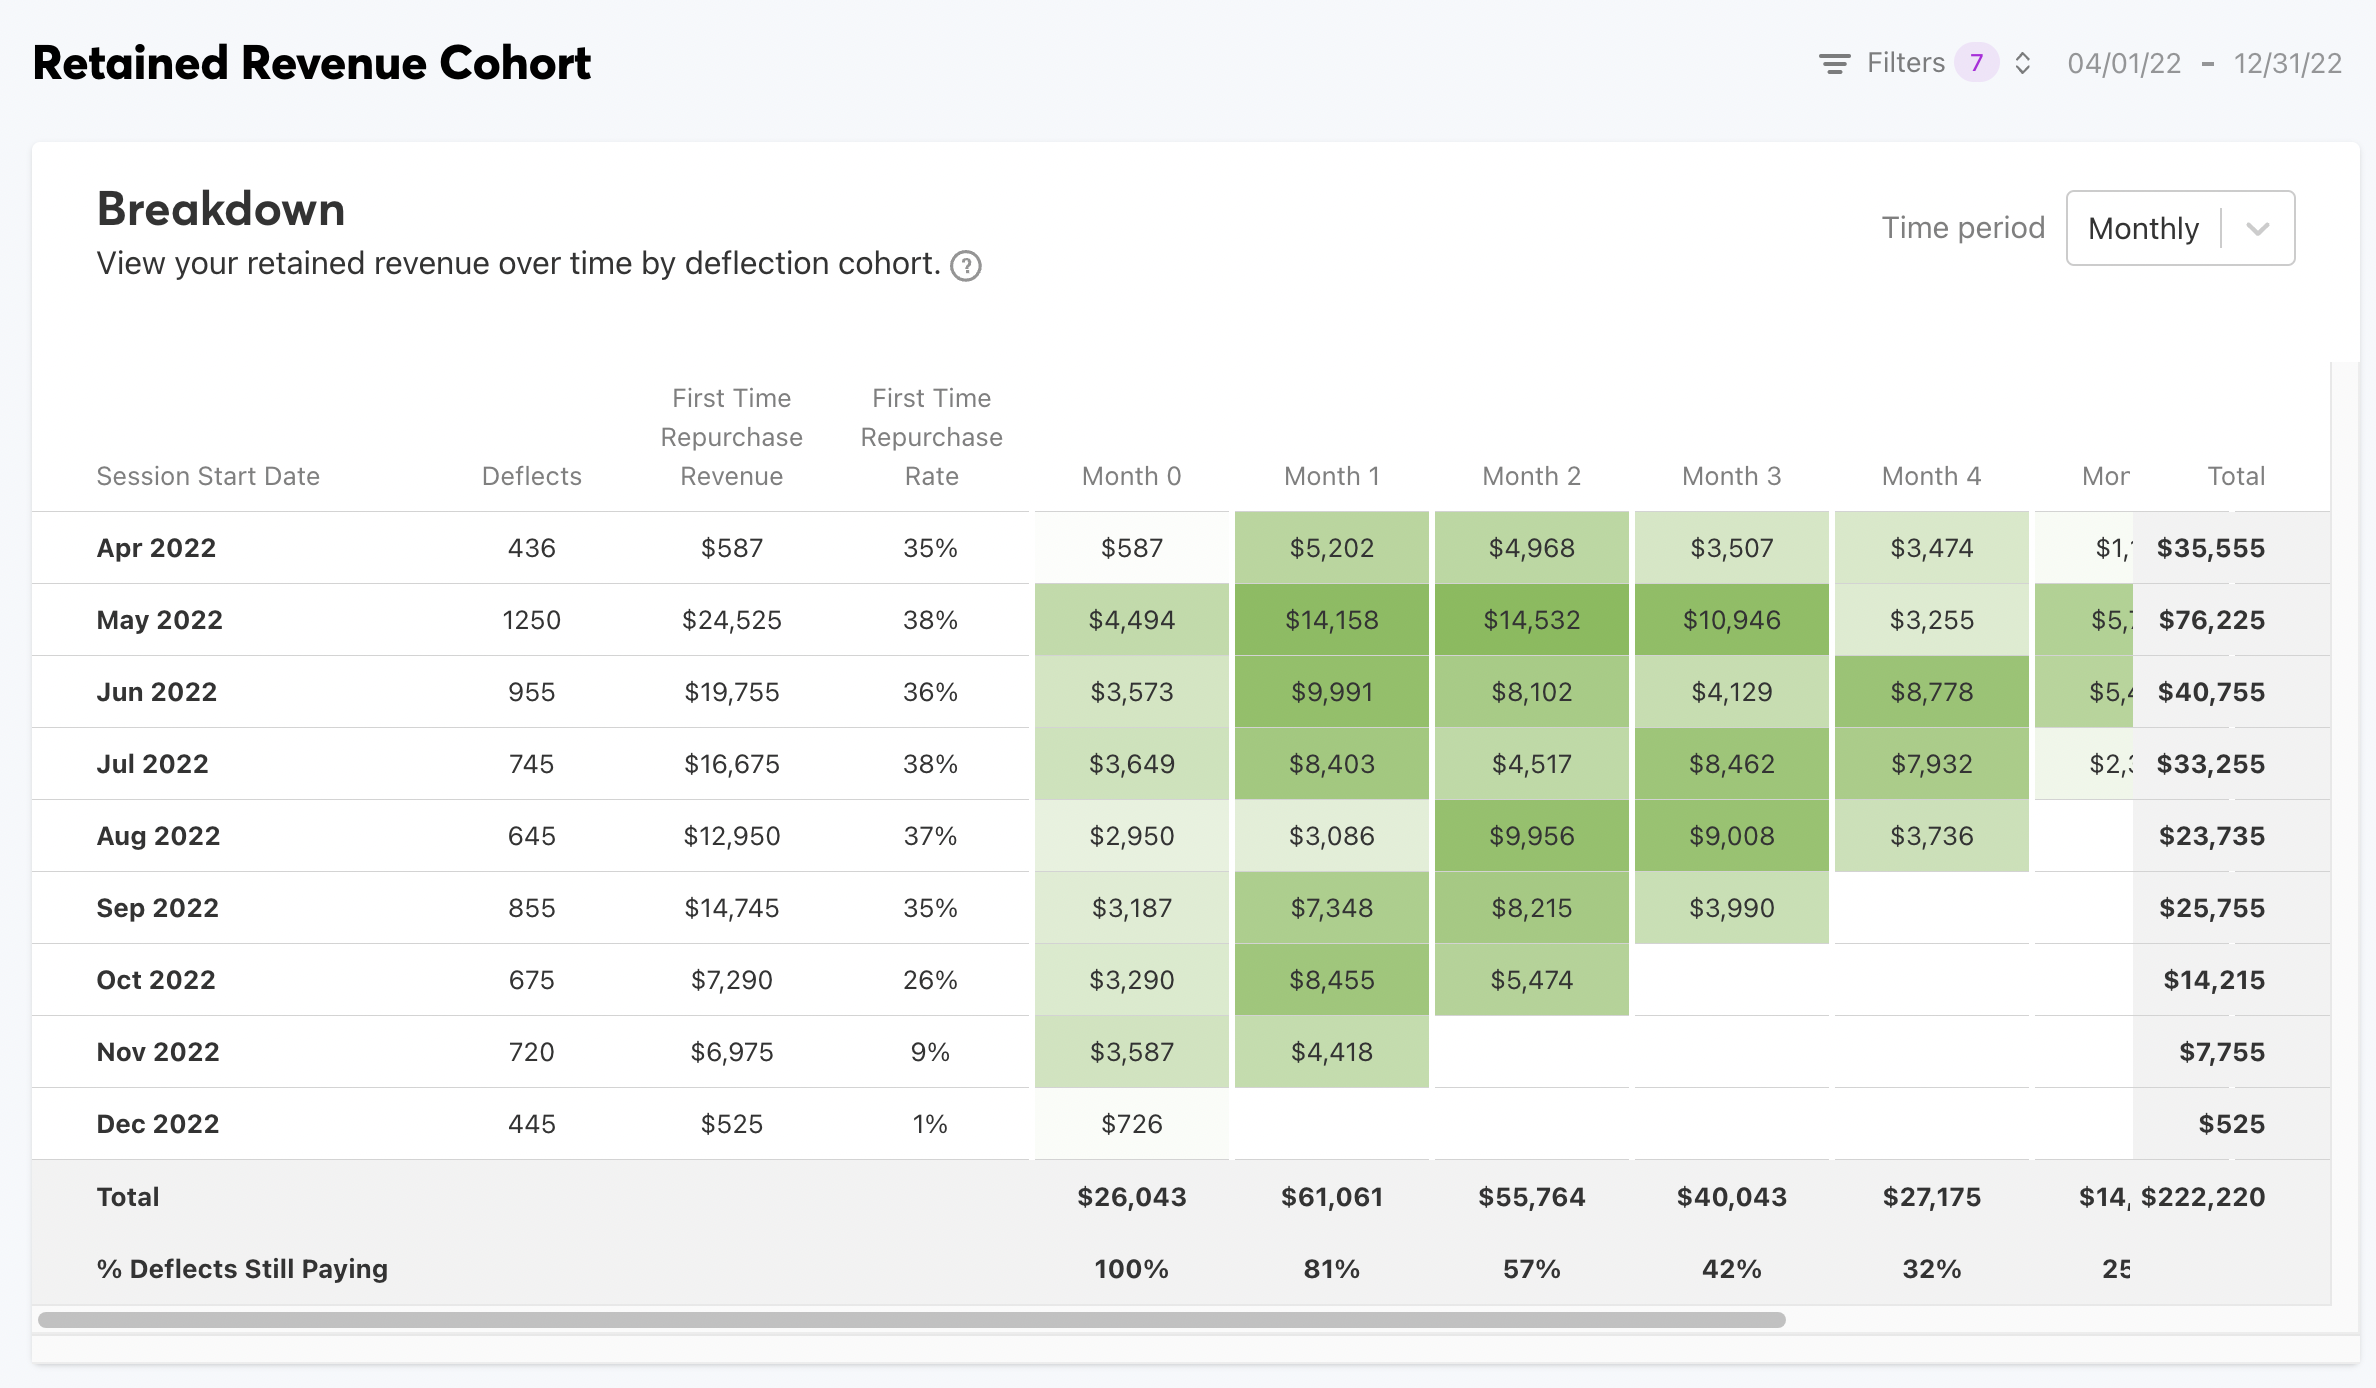Click the Filters funnel icon
The image size is (2376, 1388).
point(1834,64)
